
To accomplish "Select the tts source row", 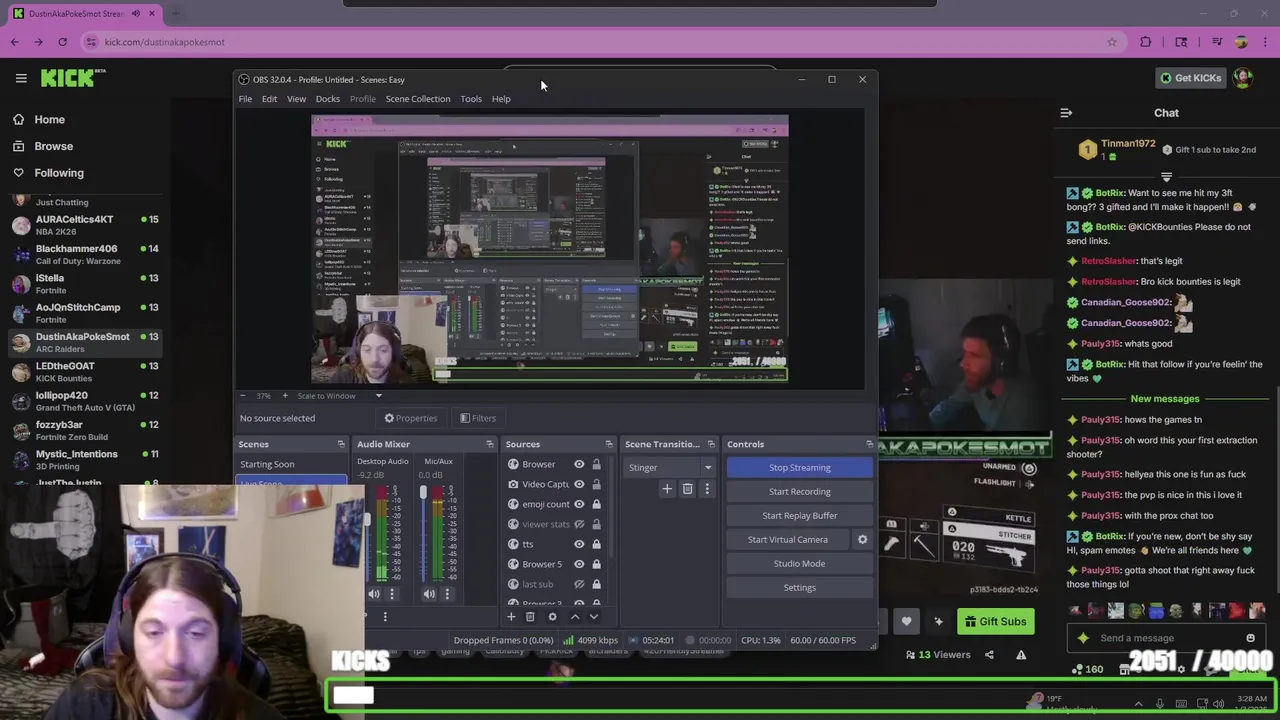I will tap(555, 544).
